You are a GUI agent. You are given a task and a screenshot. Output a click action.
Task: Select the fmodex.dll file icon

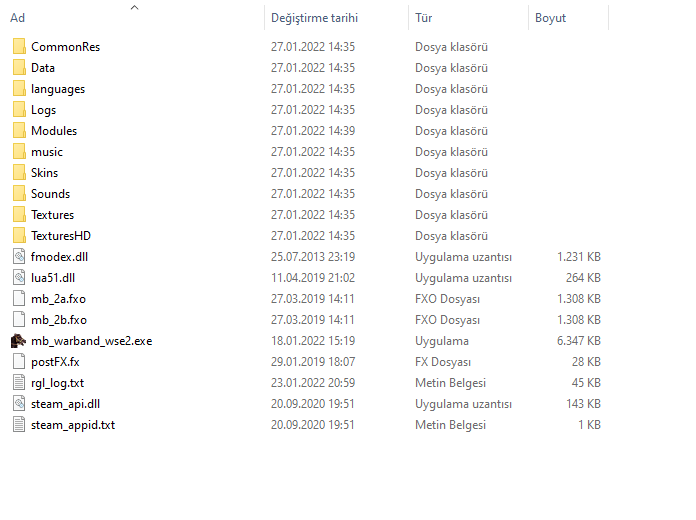19,257
